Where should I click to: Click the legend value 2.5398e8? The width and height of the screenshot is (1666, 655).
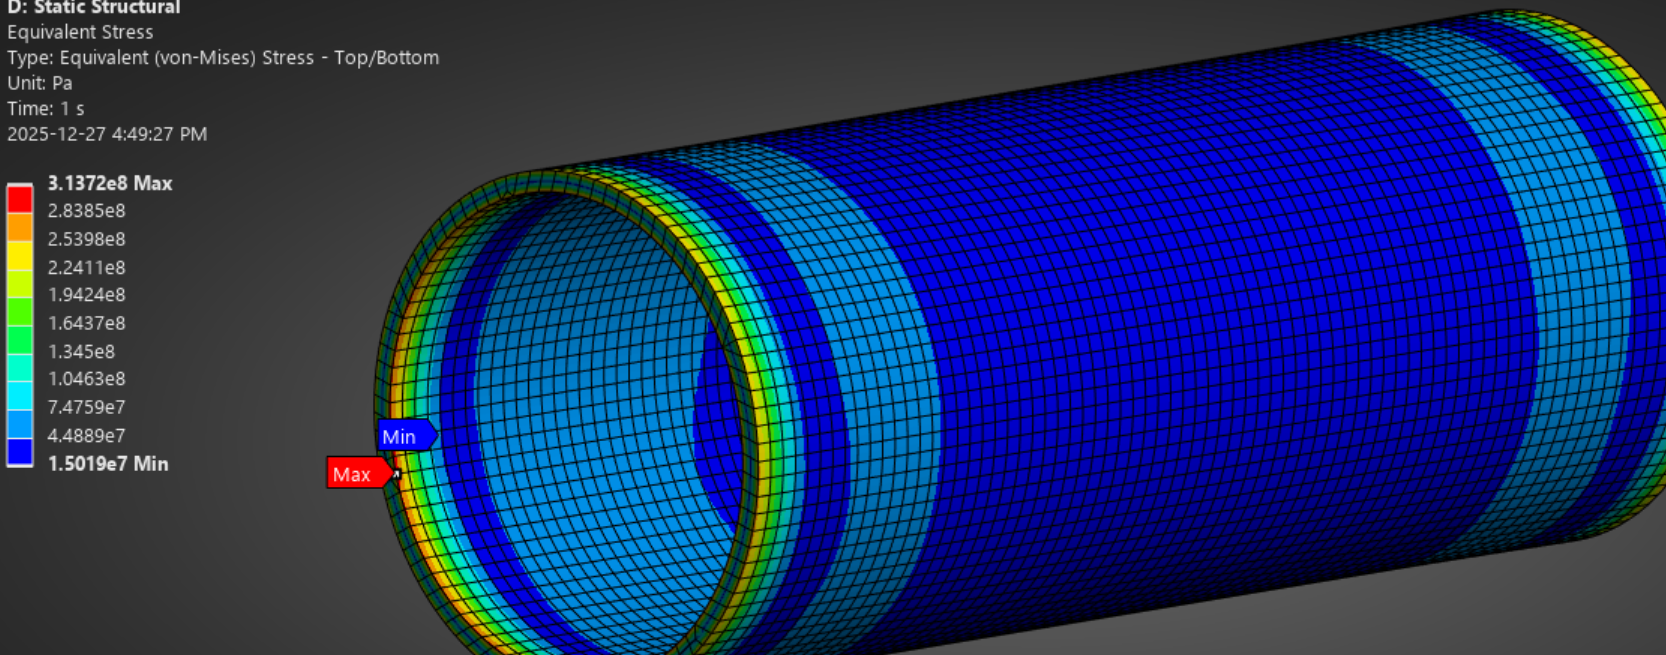(86, 239)
